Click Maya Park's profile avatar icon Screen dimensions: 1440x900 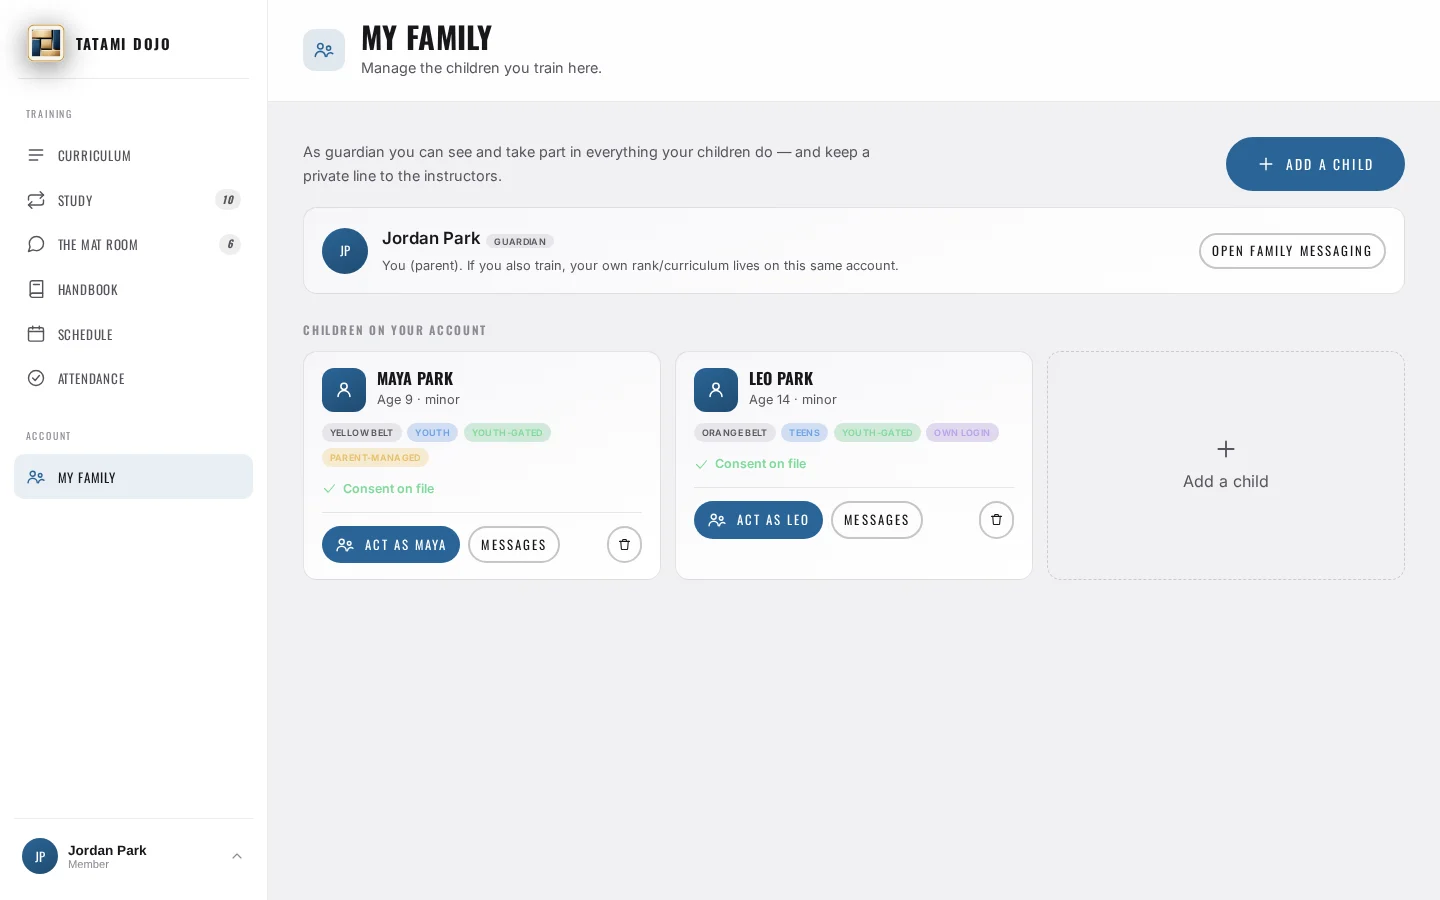[x=344, y=390]
